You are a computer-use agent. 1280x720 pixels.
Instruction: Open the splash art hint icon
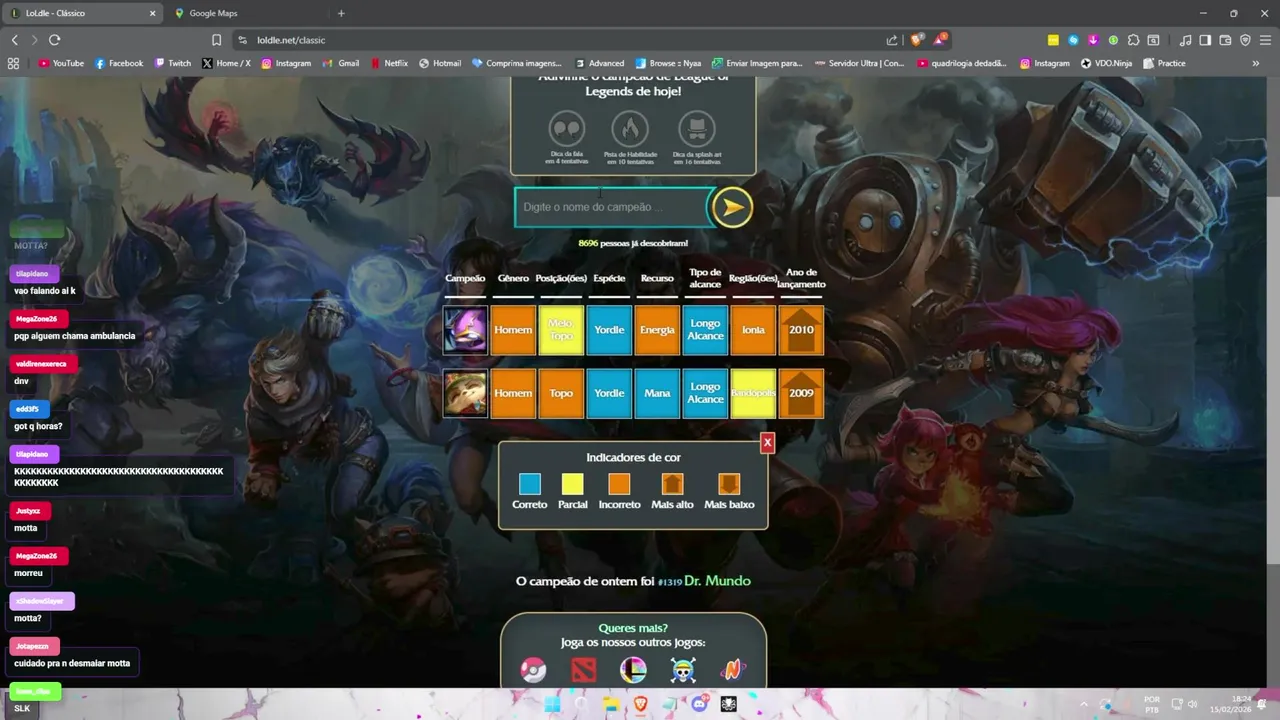697,129
